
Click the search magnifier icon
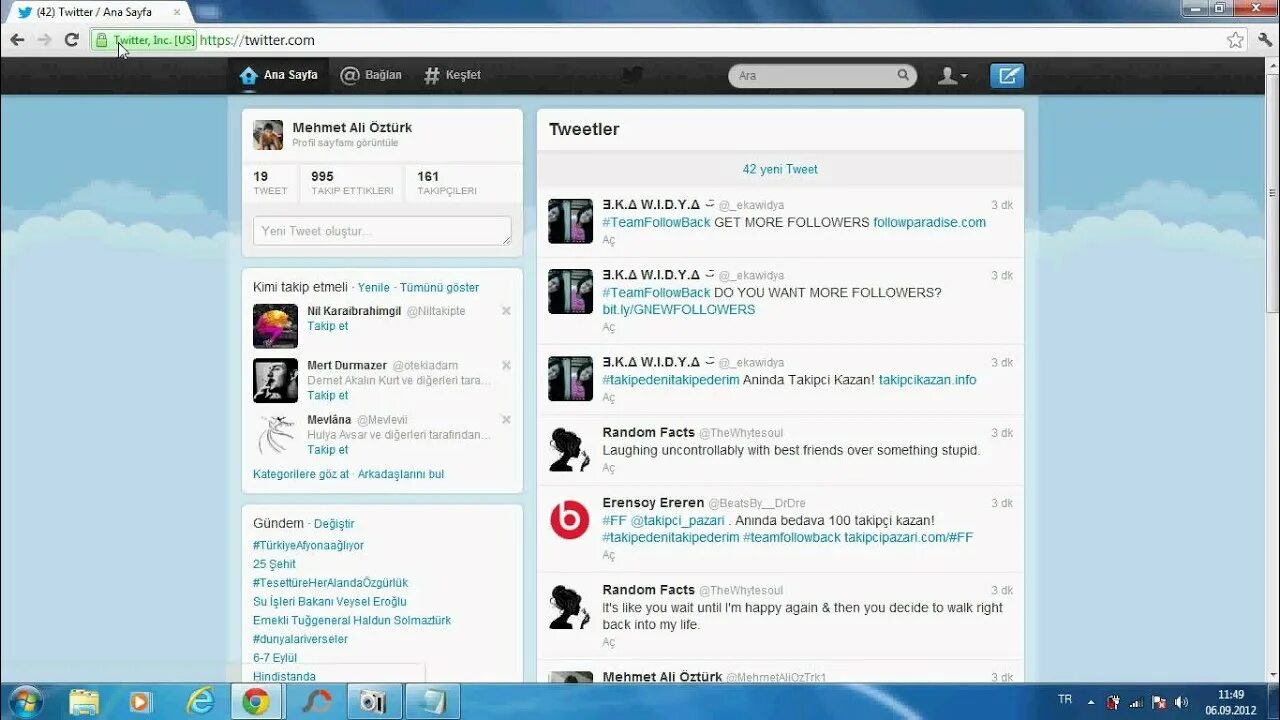click(x=903, y=75)
